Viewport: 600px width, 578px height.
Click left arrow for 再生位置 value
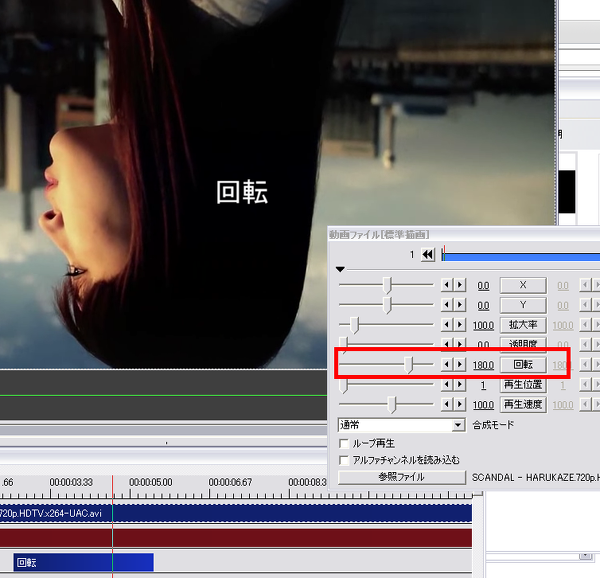pos(447,385)
